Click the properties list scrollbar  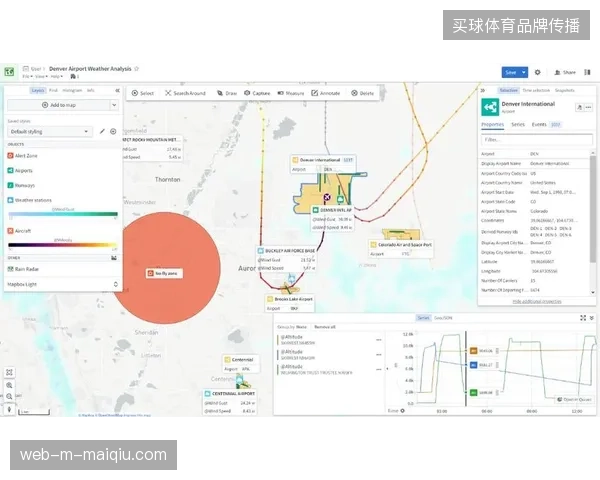[x=593, y=209]
